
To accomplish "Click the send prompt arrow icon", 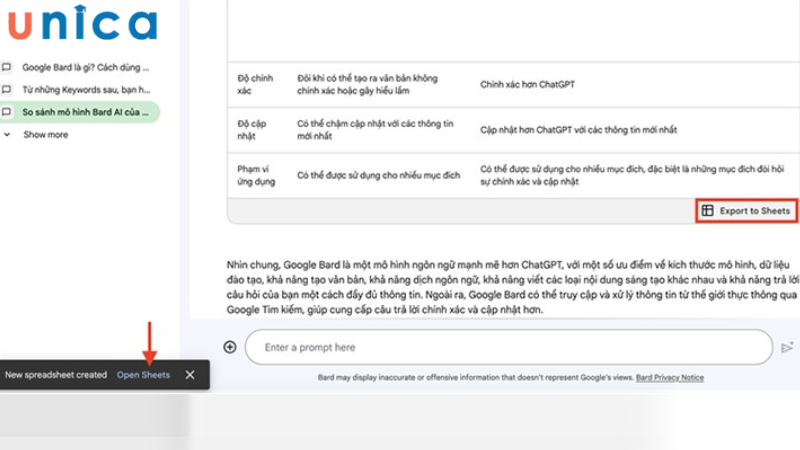I will click(x=787, y=347).
